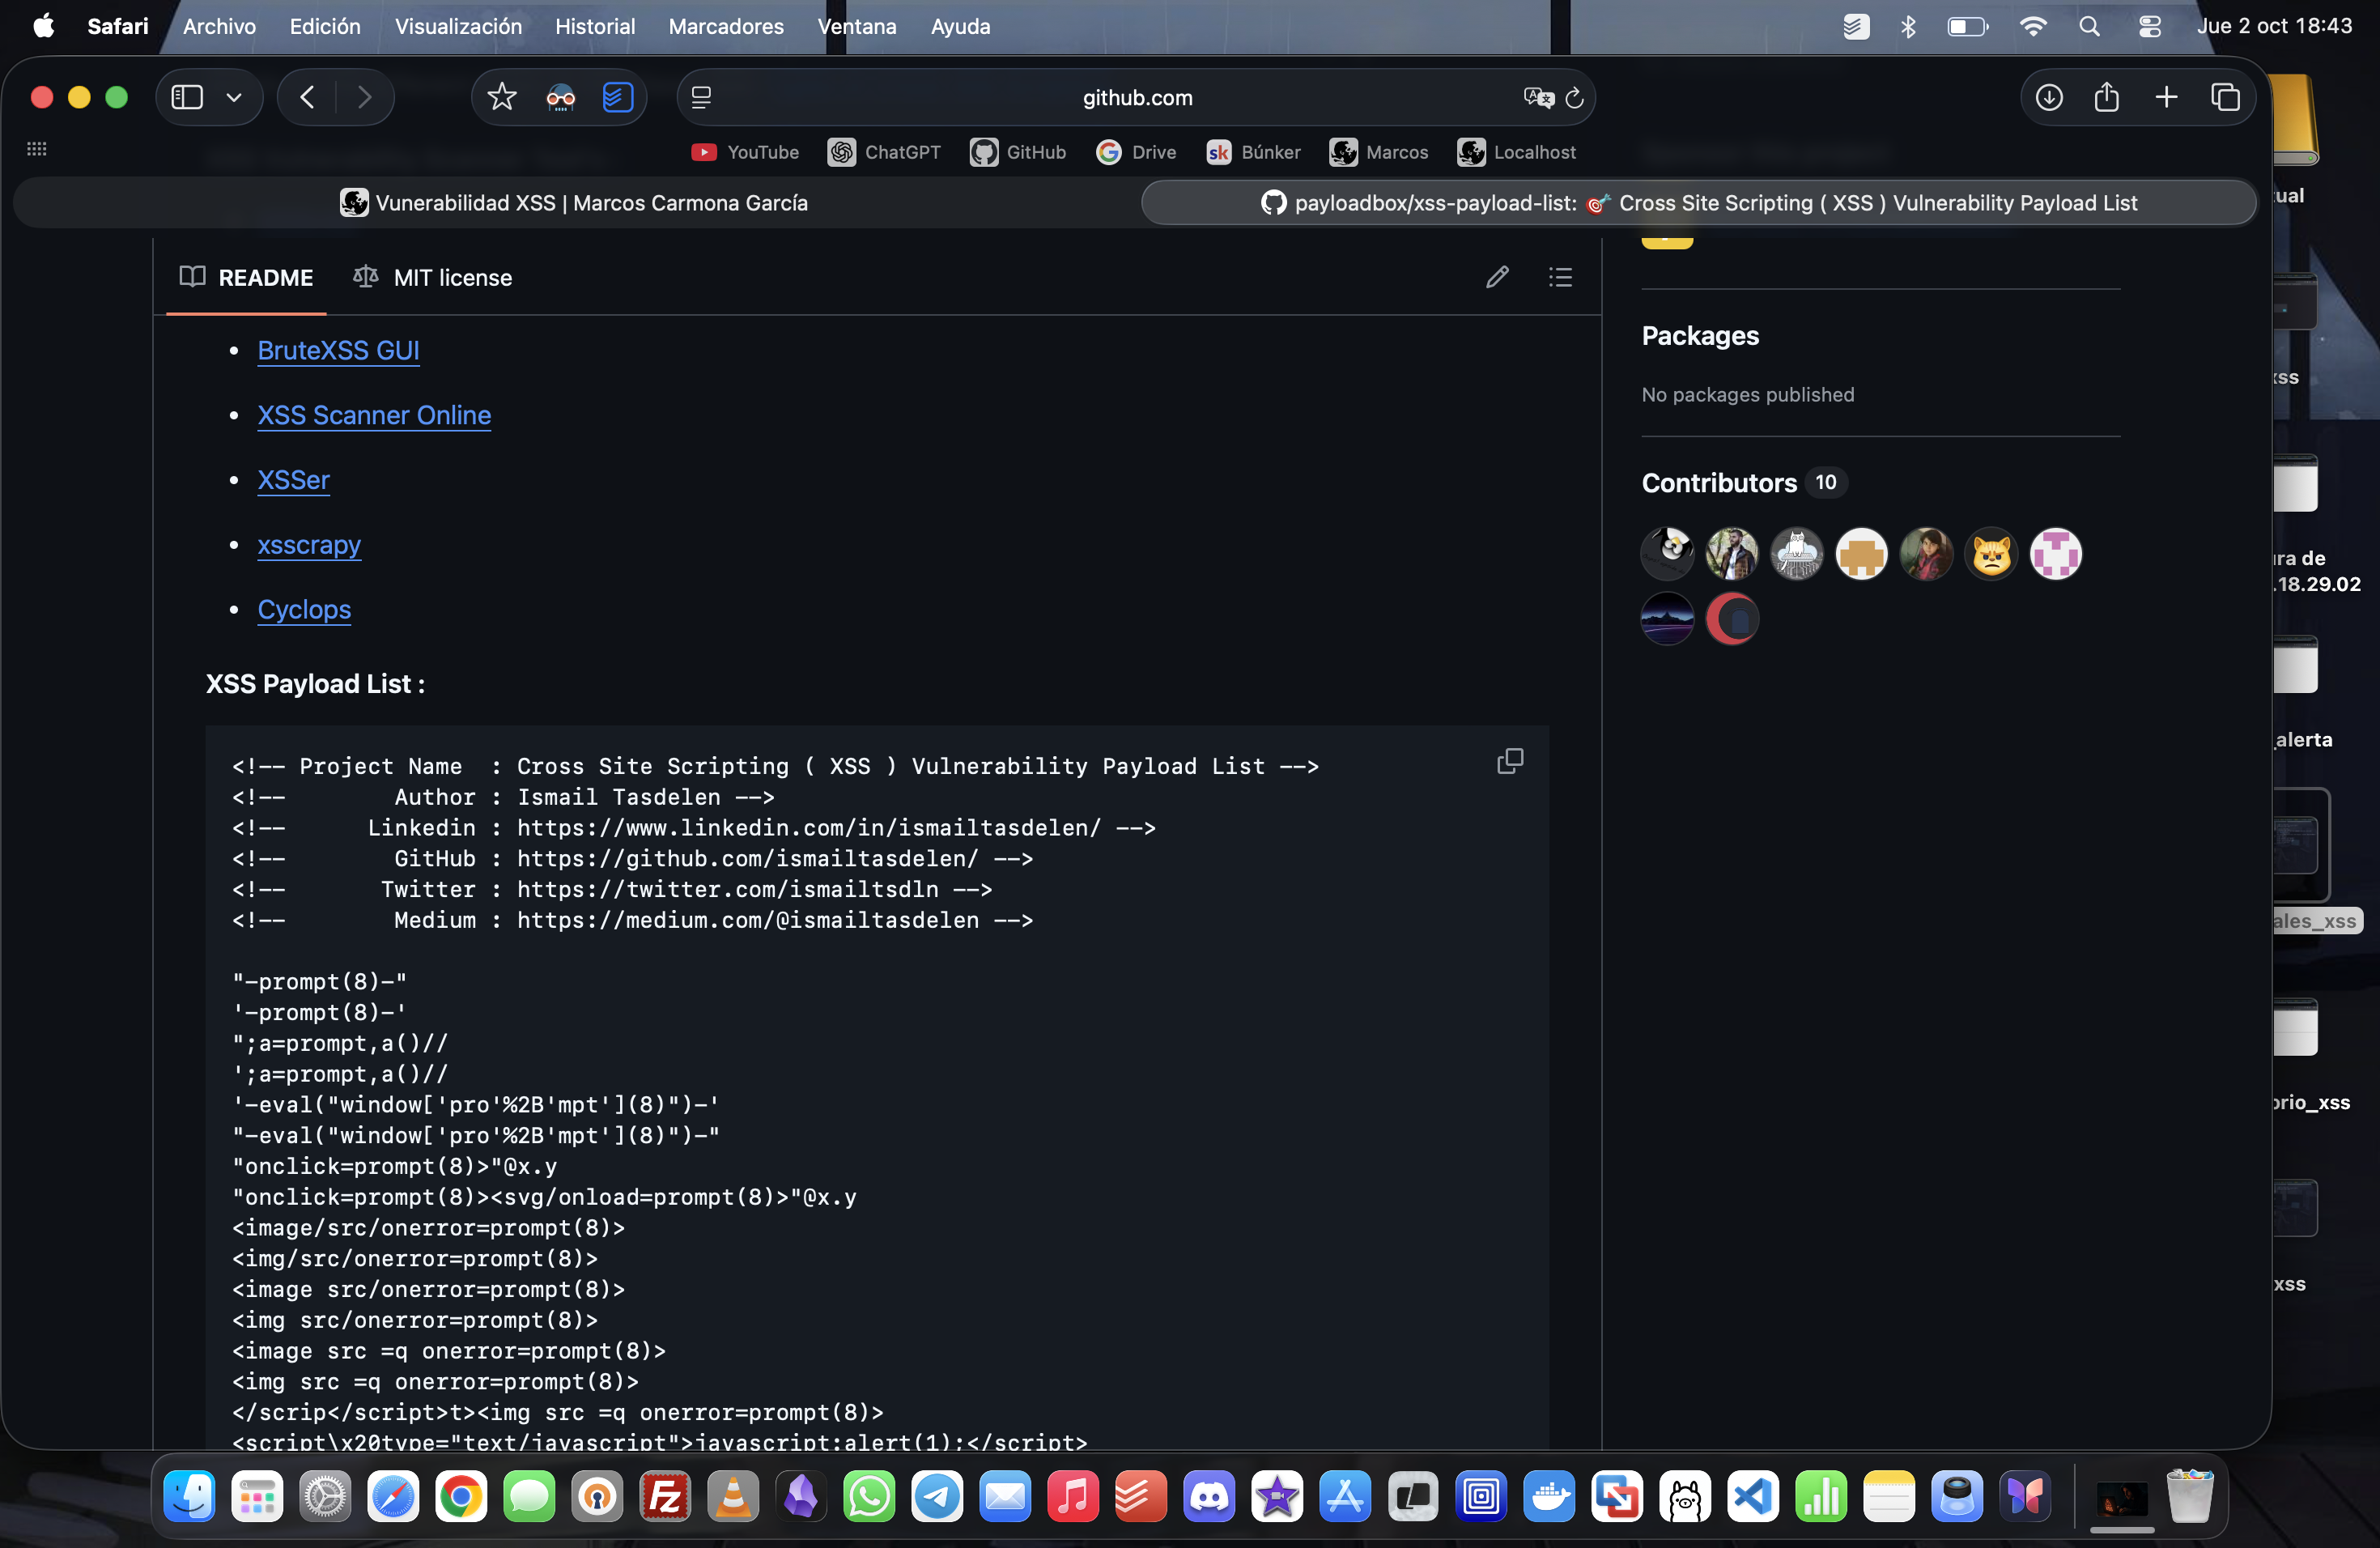The height and width of the screenshot is (1548, 2380).
Task: Click the Share icon in toolbar
Action: click(x=2106, y=97)
